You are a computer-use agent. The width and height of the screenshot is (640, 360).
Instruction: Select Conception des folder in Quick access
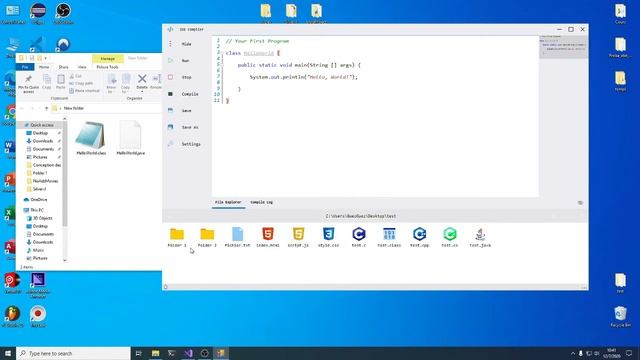pyautogui.click(x=44, y=165)
